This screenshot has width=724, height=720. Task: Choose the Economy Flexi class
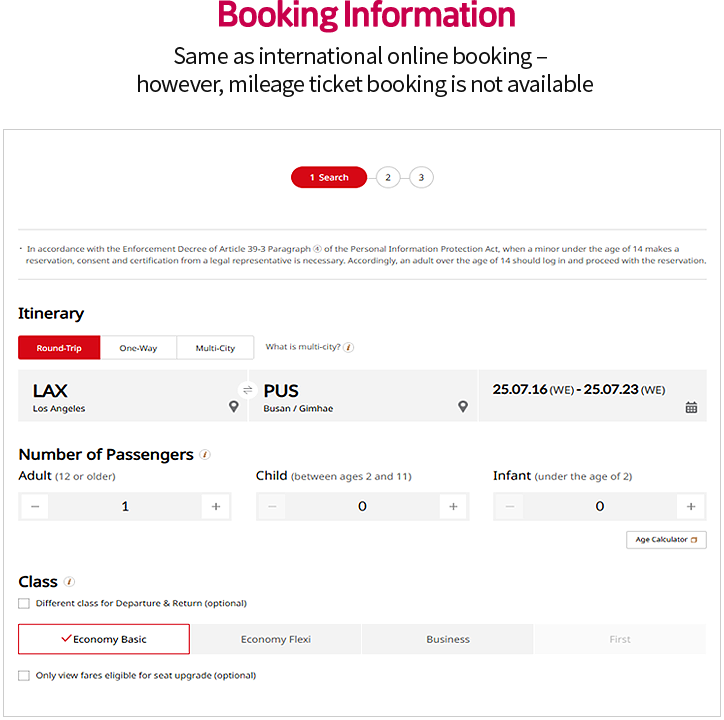(x=276, y=639)
